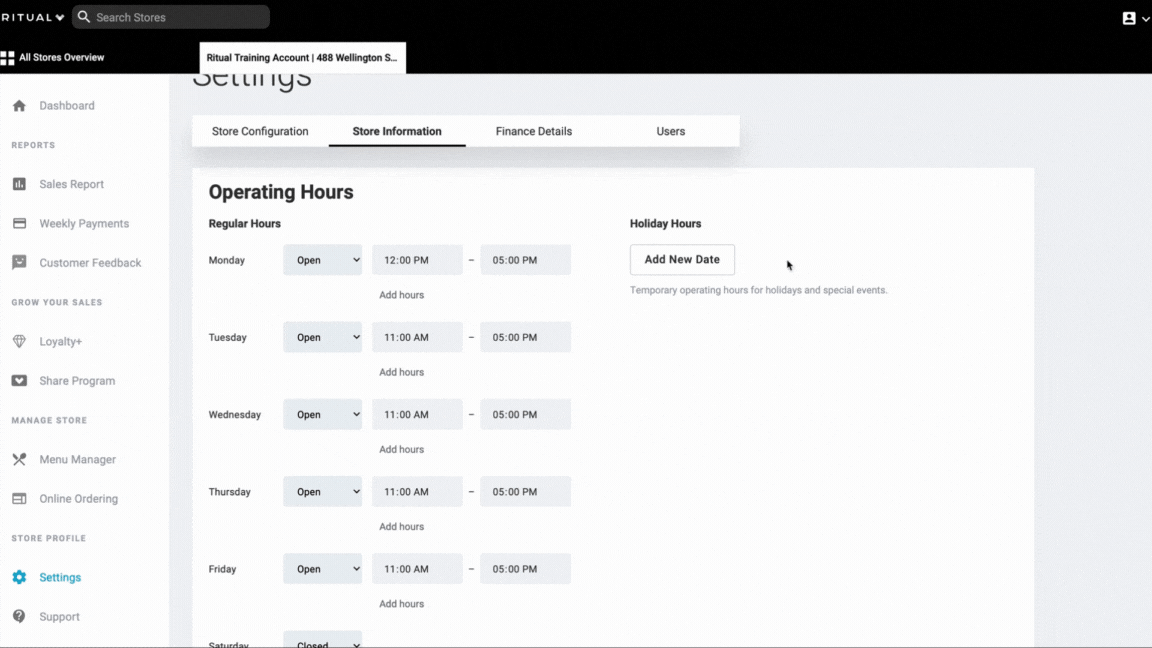Screen dimensions: 1152x648
Task: Go to the Users tab
Action: [671, 132]
